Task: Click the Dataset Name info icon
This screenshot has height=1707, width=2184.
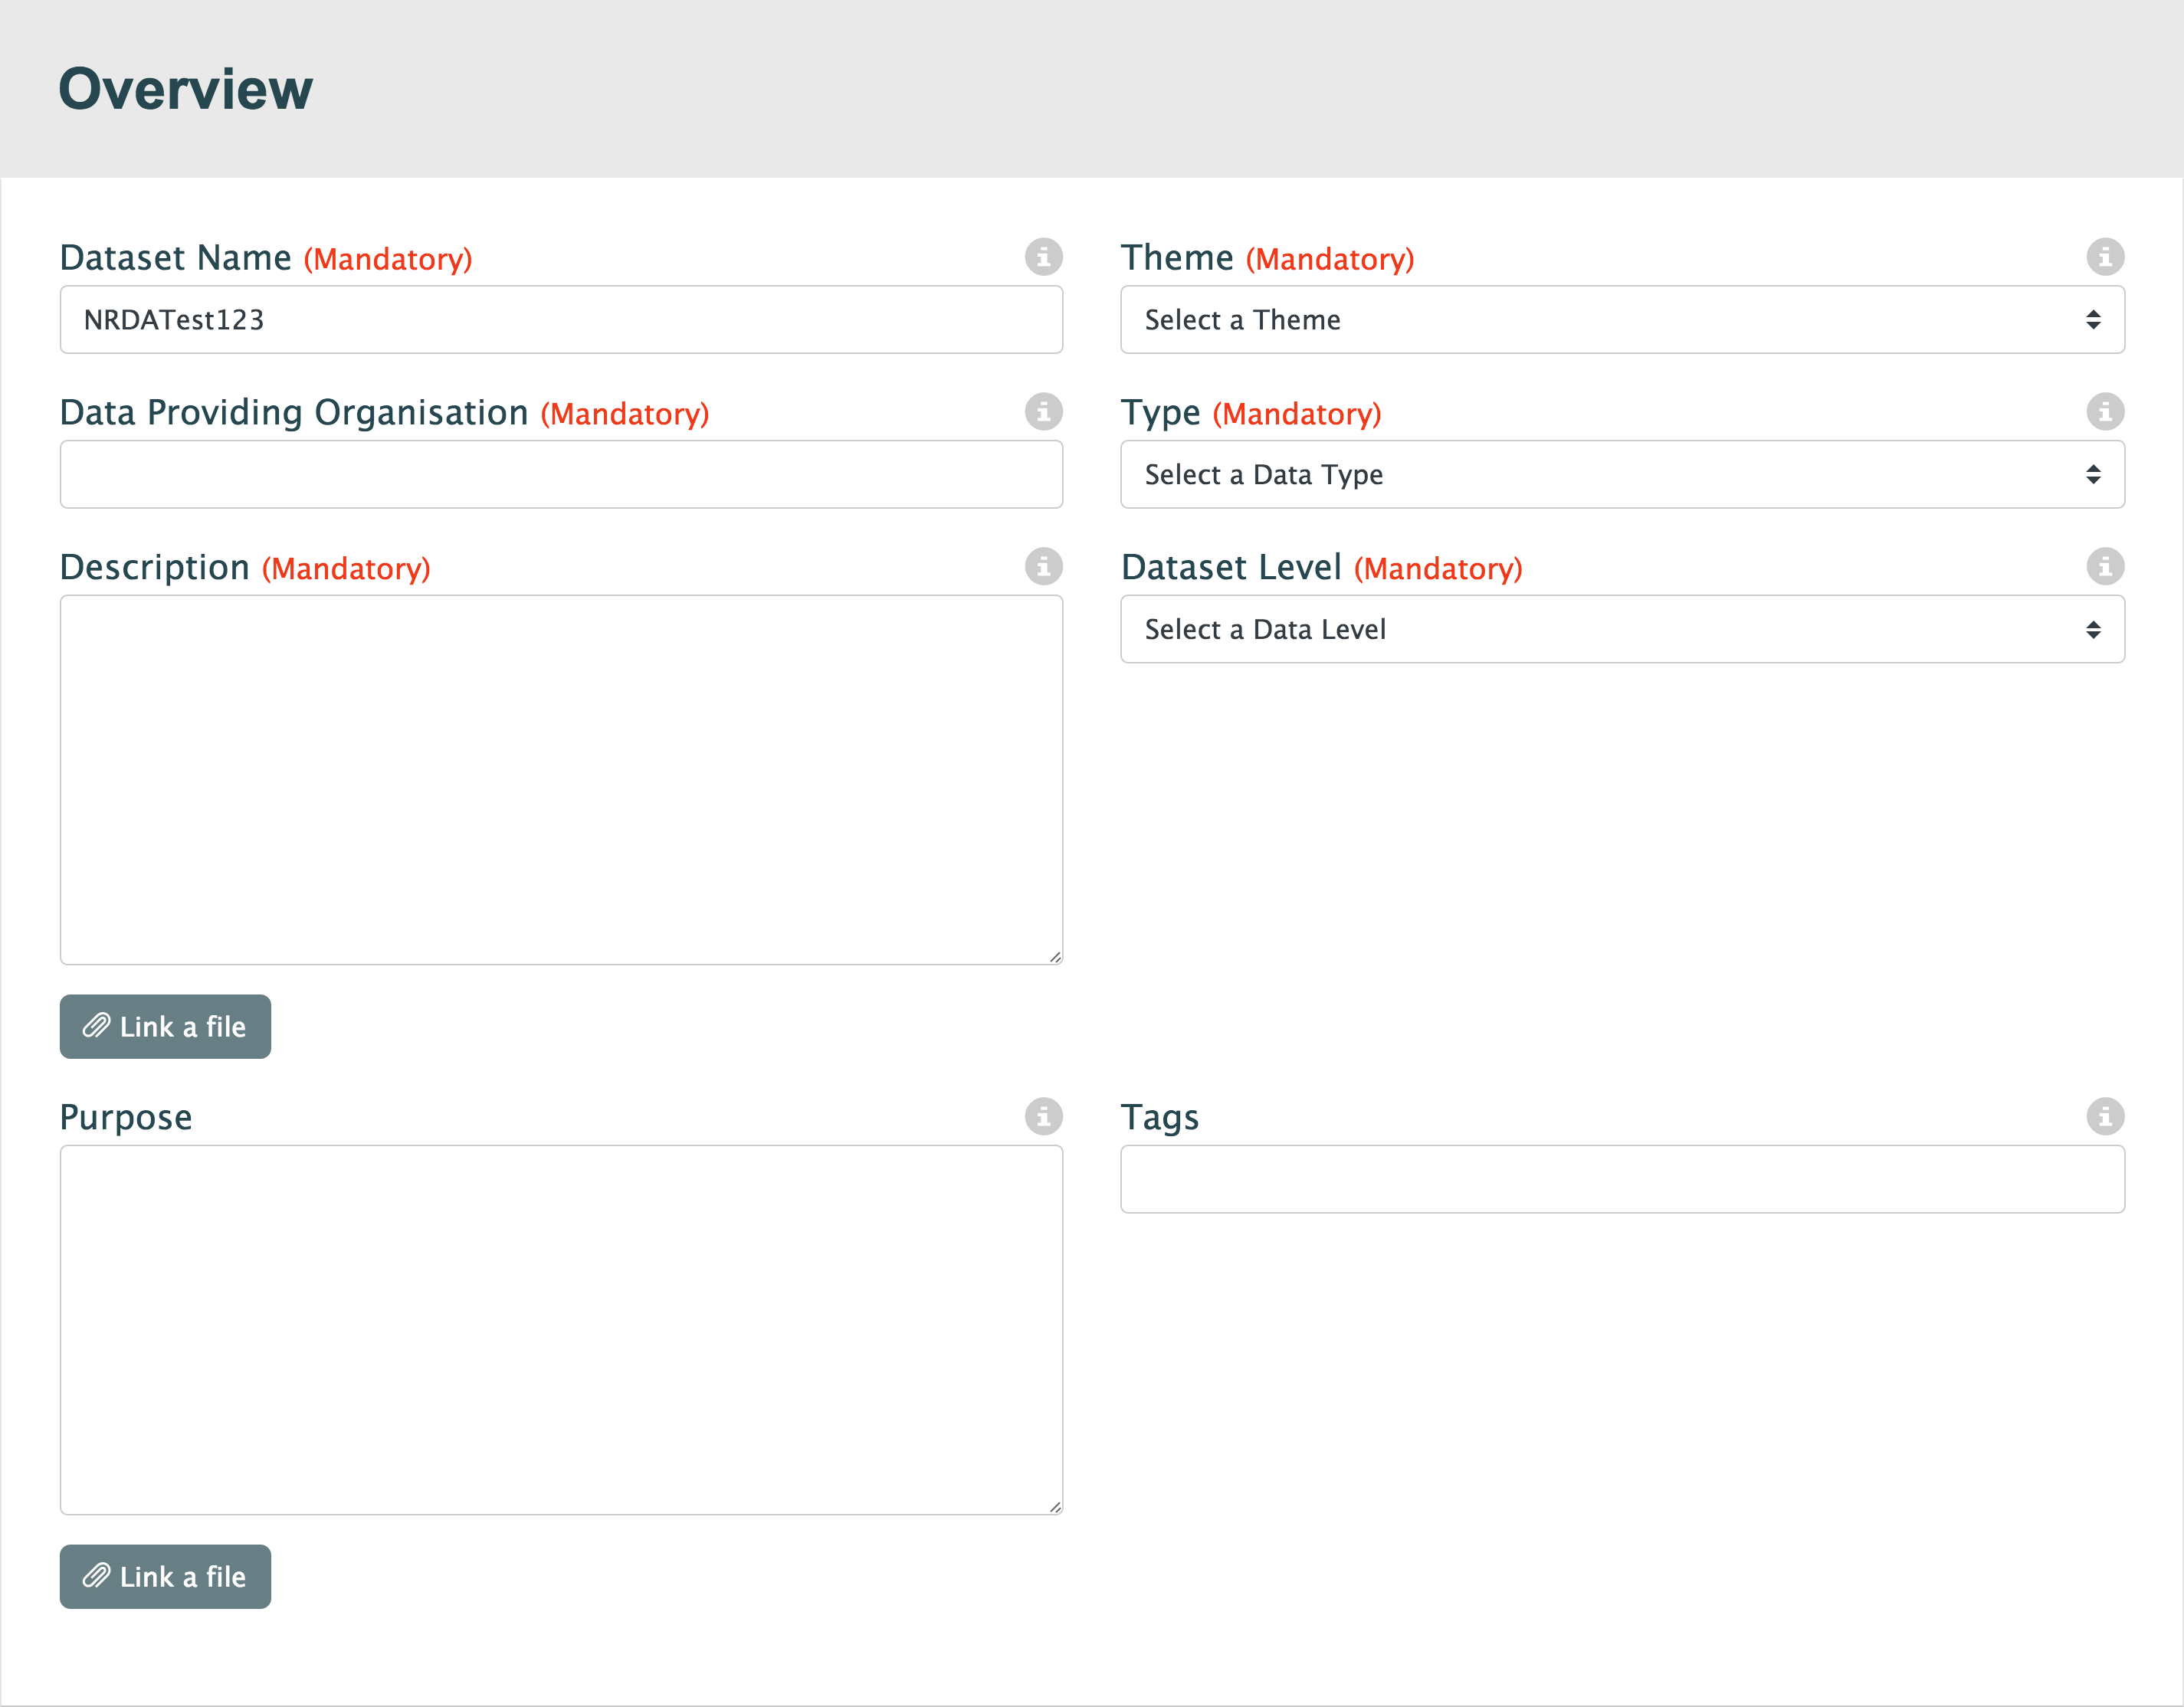Action: (1043, 257)
